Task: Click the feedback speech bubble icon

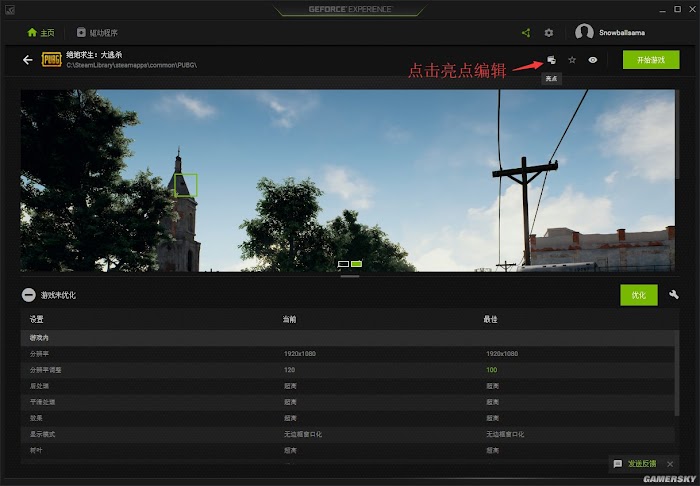Action: (618, 464)
